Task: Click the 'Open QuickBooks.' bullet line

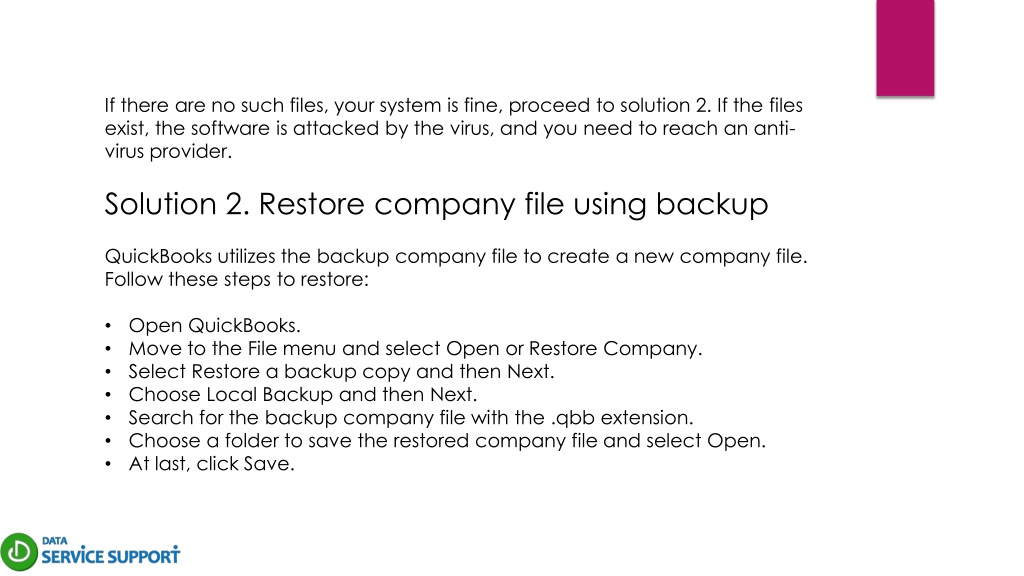Action: [214, 325]
